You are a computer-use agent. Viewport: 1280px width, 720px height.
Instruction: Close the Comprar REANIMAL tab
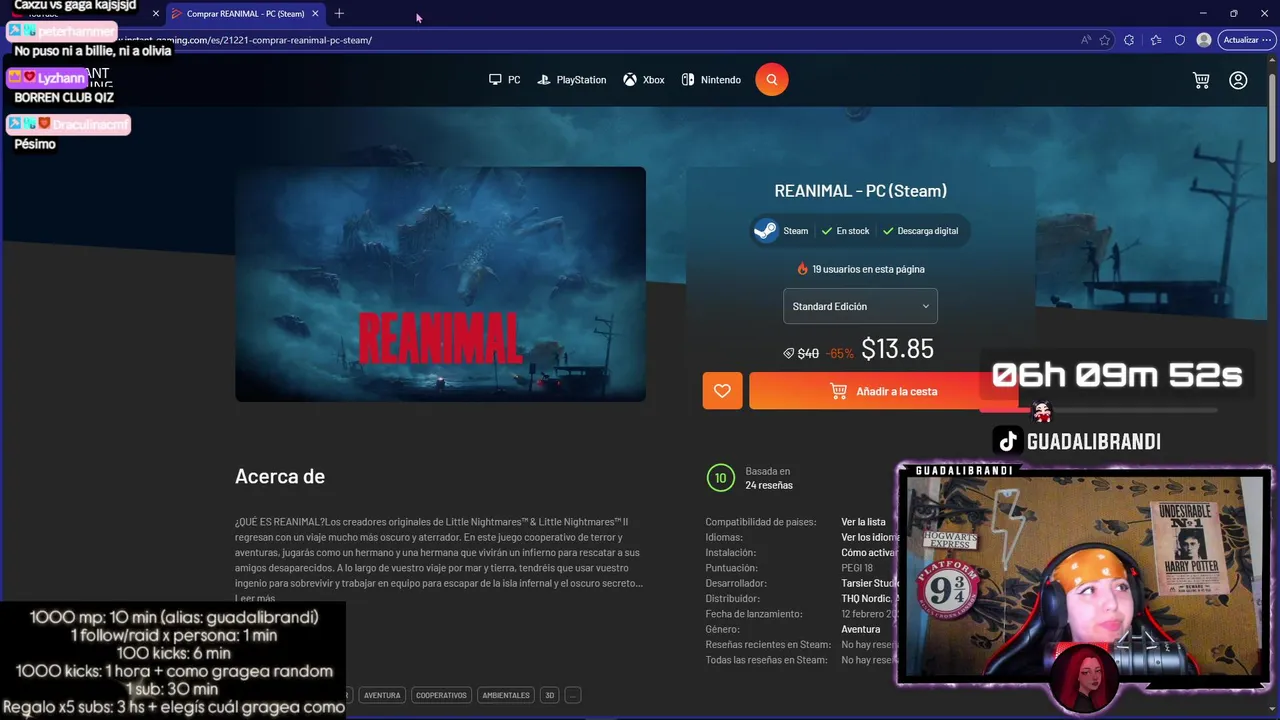pyautogui.click(x=315, y=13)
